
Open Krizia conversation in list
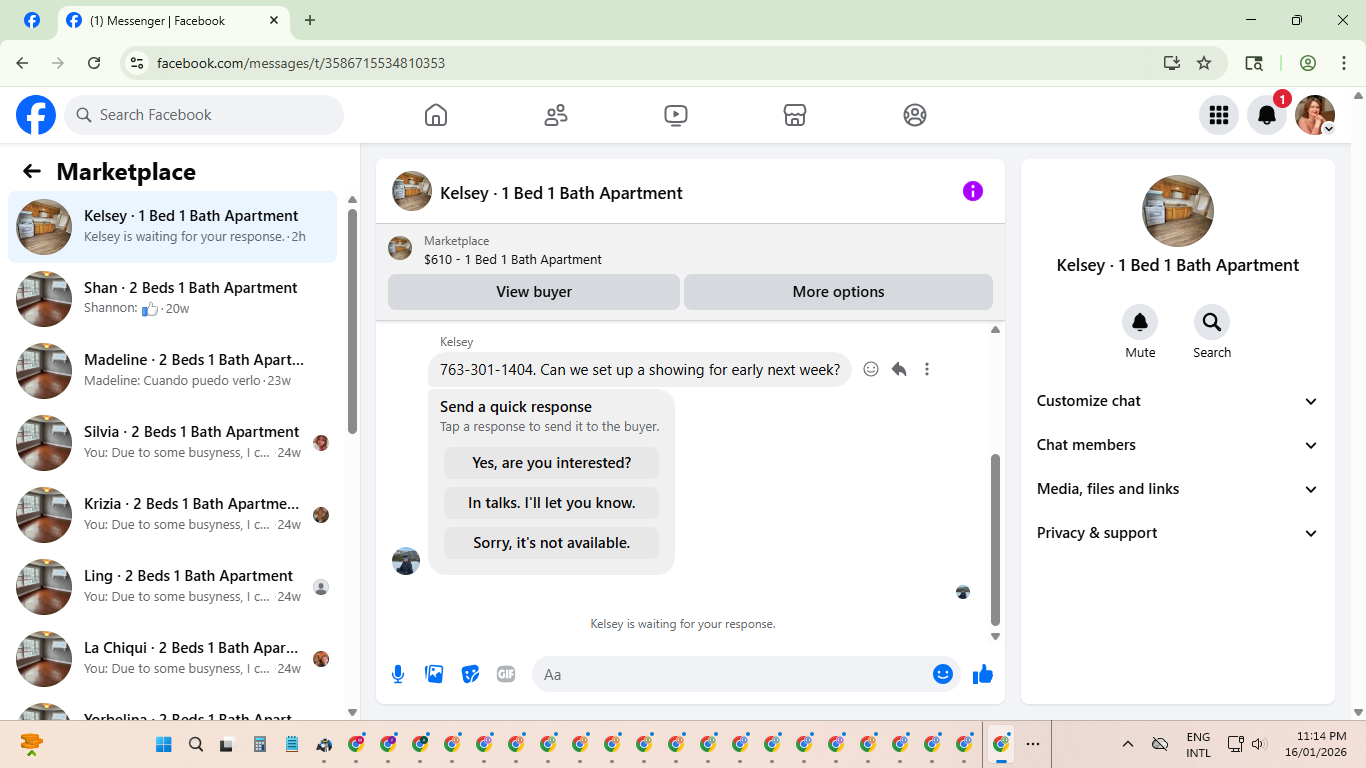(x=173, y=515)
